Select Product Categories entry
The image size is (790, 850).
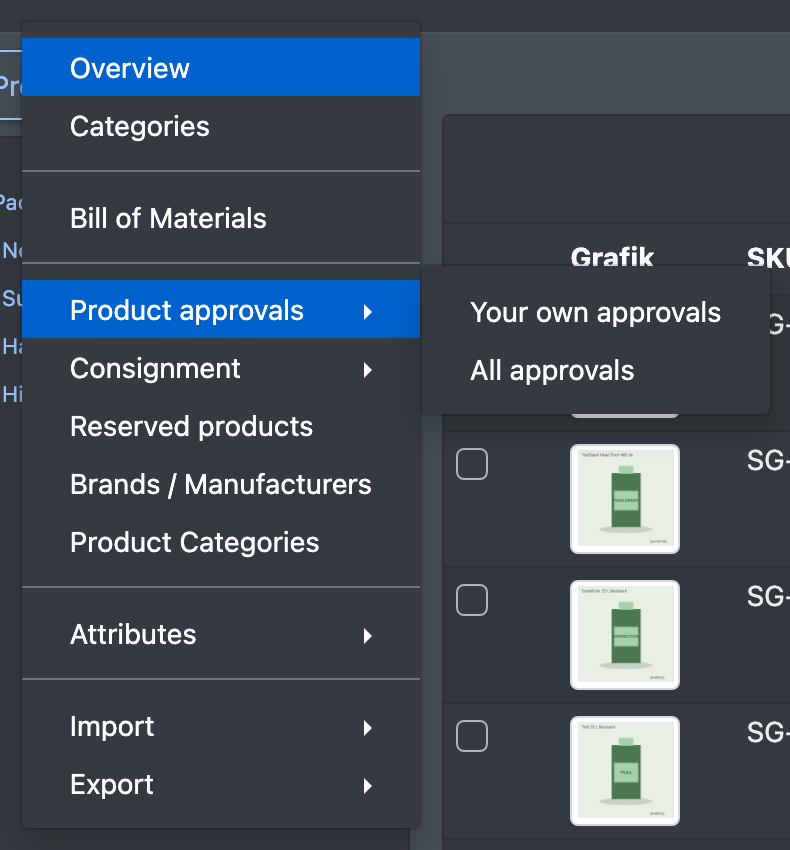221,542
